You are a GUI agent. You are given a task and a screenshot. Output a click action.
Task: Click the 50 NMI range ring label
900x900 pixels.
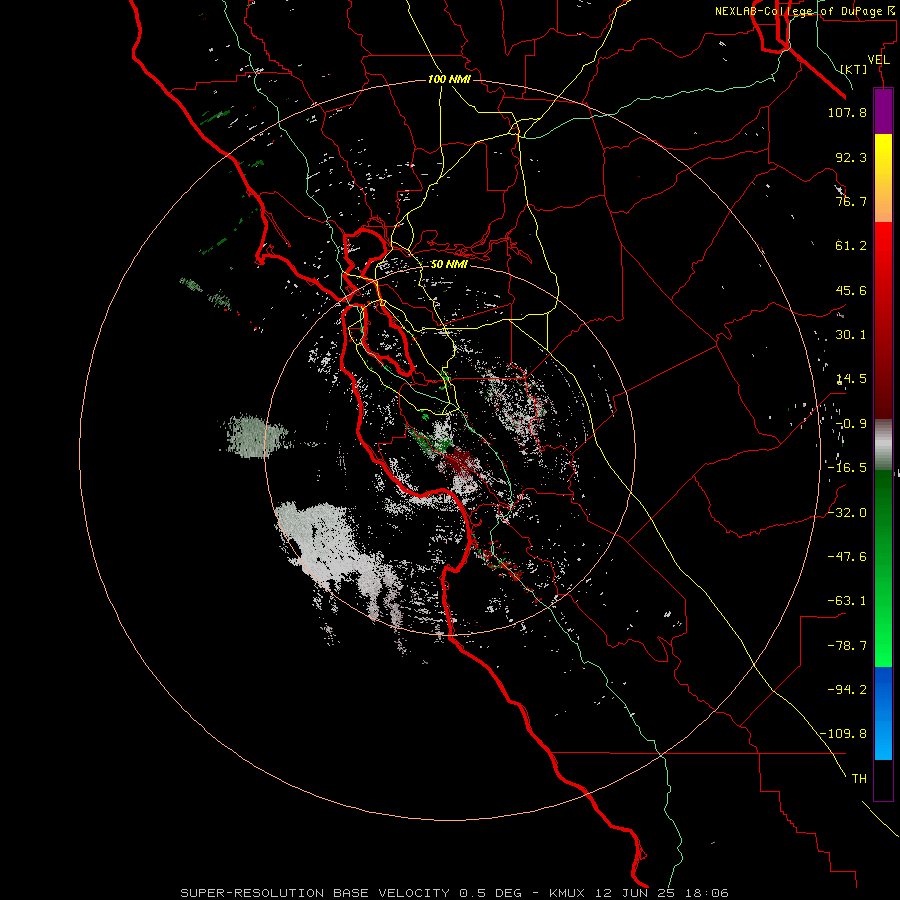coord(449,264)
